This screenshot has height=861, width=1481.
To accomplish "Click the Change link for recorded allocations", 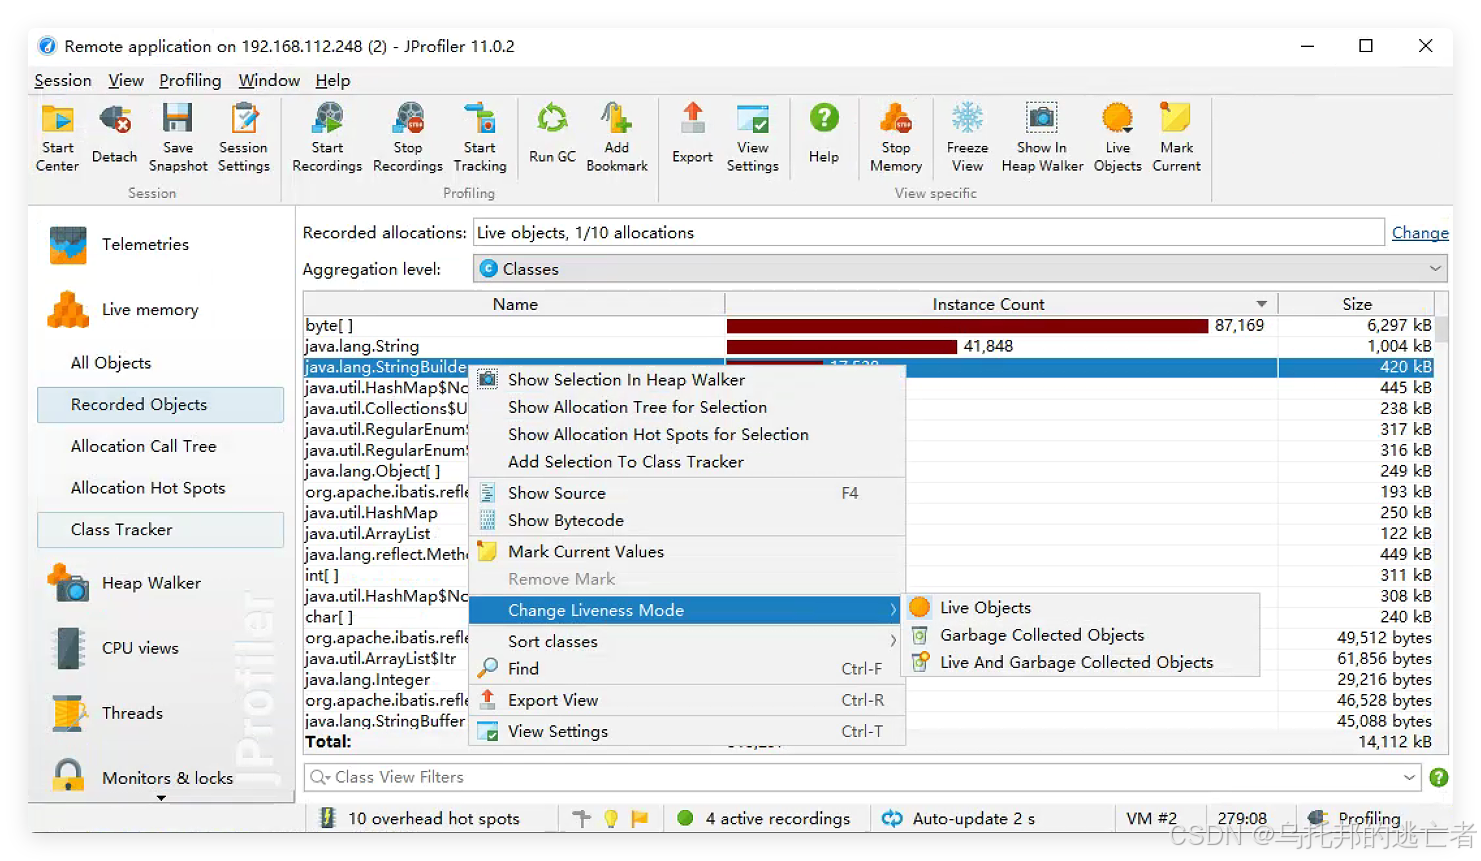I will pos(1420,233).
